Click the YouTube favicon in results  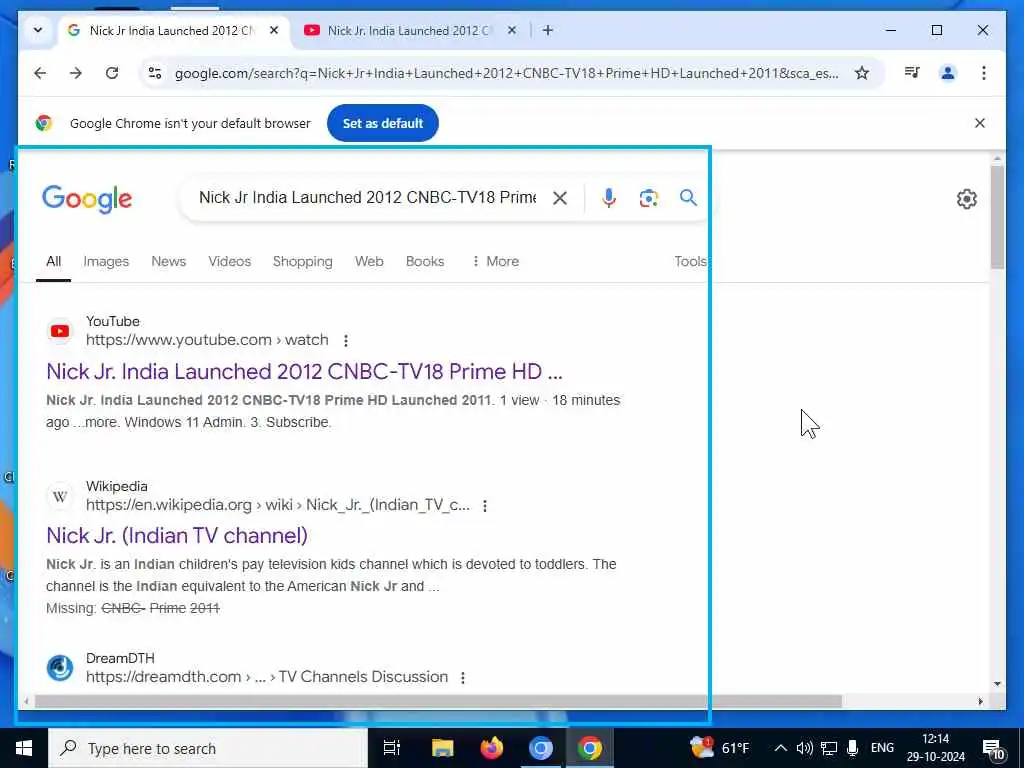click(60, 331)
